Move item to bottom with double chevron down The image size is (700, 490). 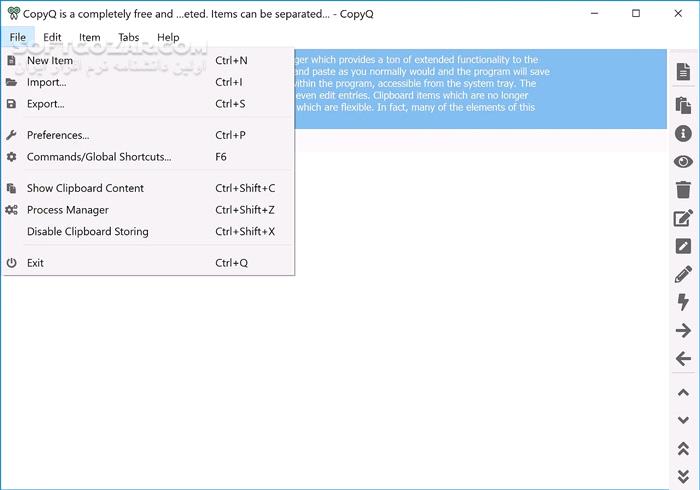click(683, 476)
